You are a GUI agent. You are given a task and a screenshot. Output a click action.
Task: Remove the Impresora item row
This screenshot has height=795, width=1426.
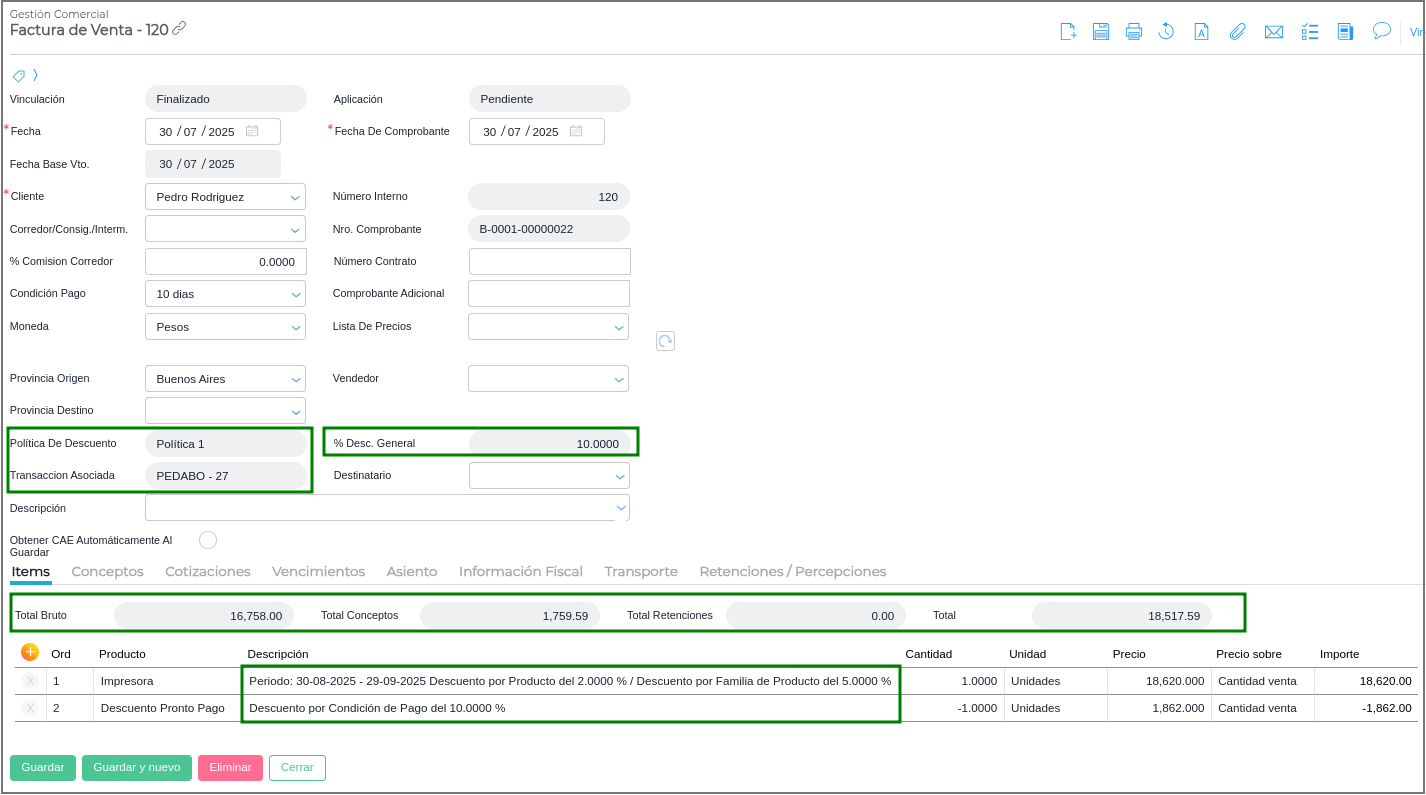coord(30,681)
